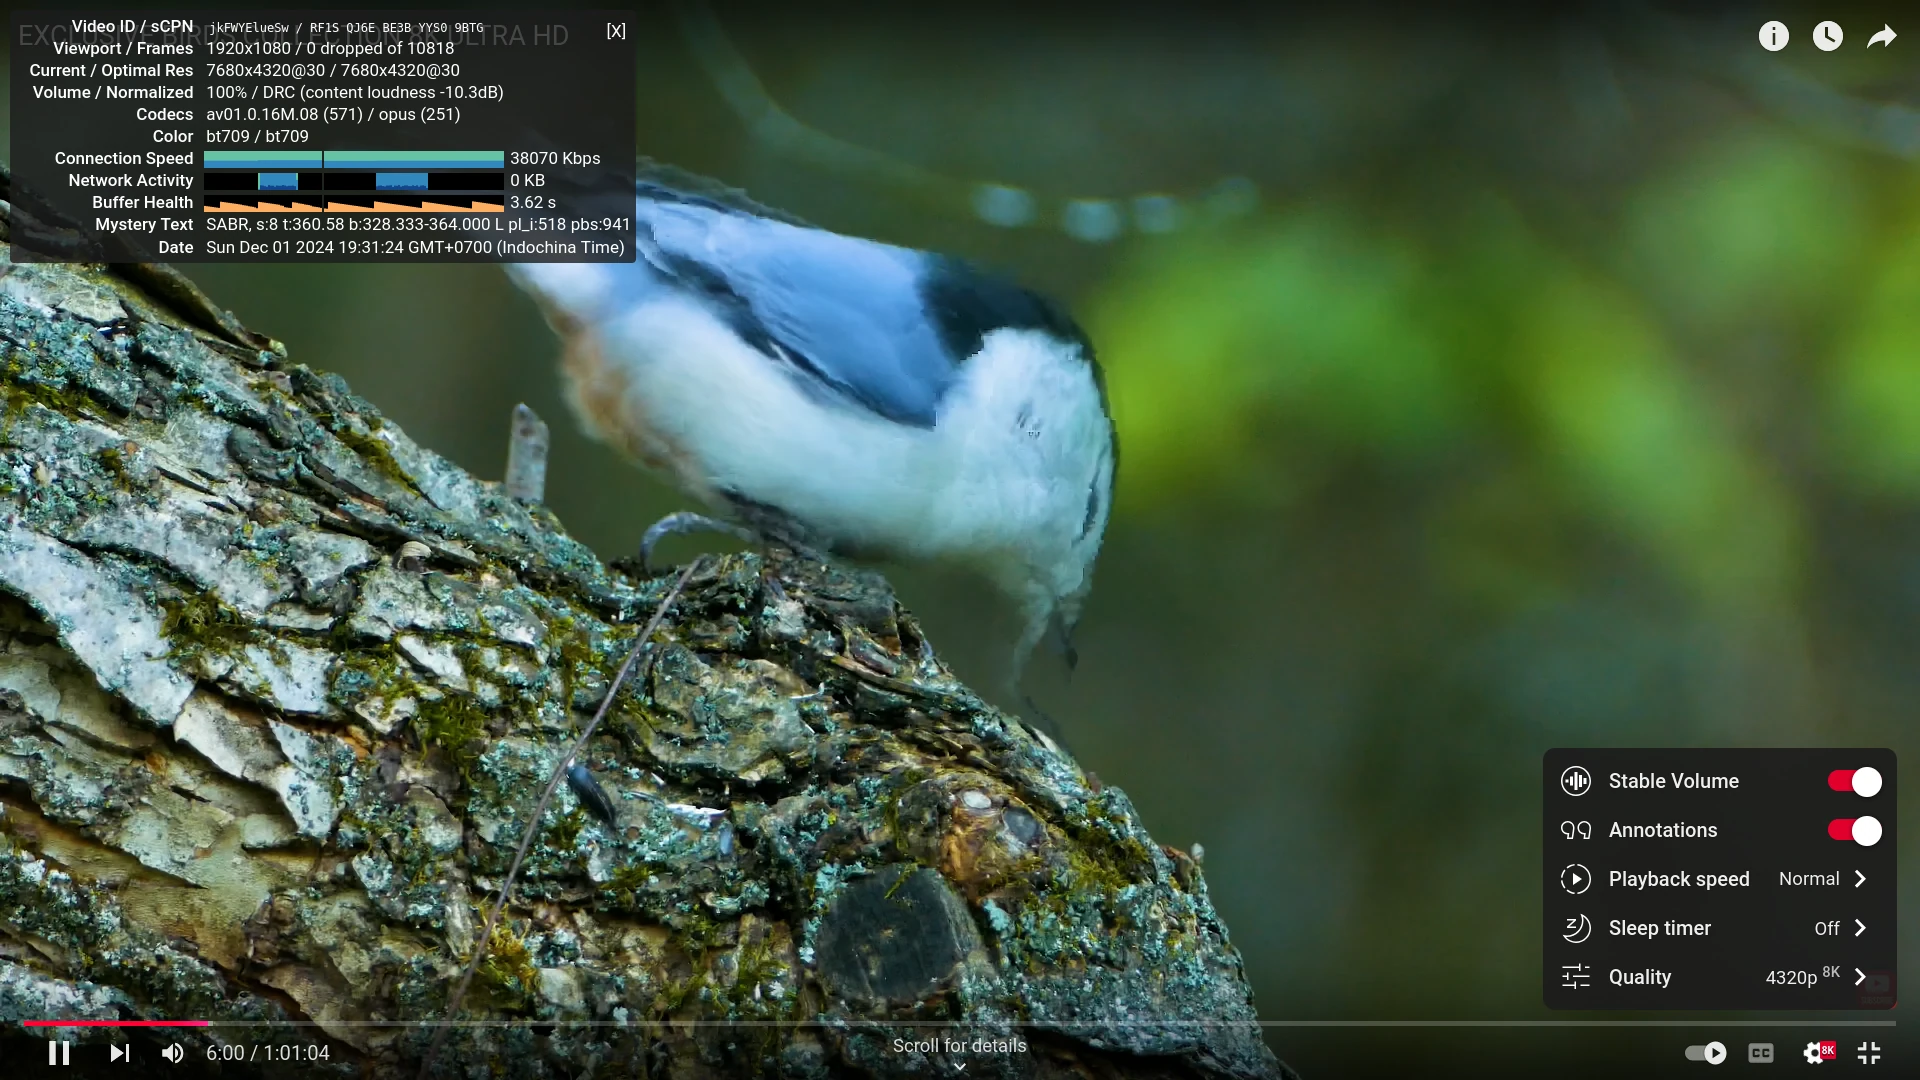Click the settings gear icon
The image size is (1920, 1080).
pos(1817,1053)
